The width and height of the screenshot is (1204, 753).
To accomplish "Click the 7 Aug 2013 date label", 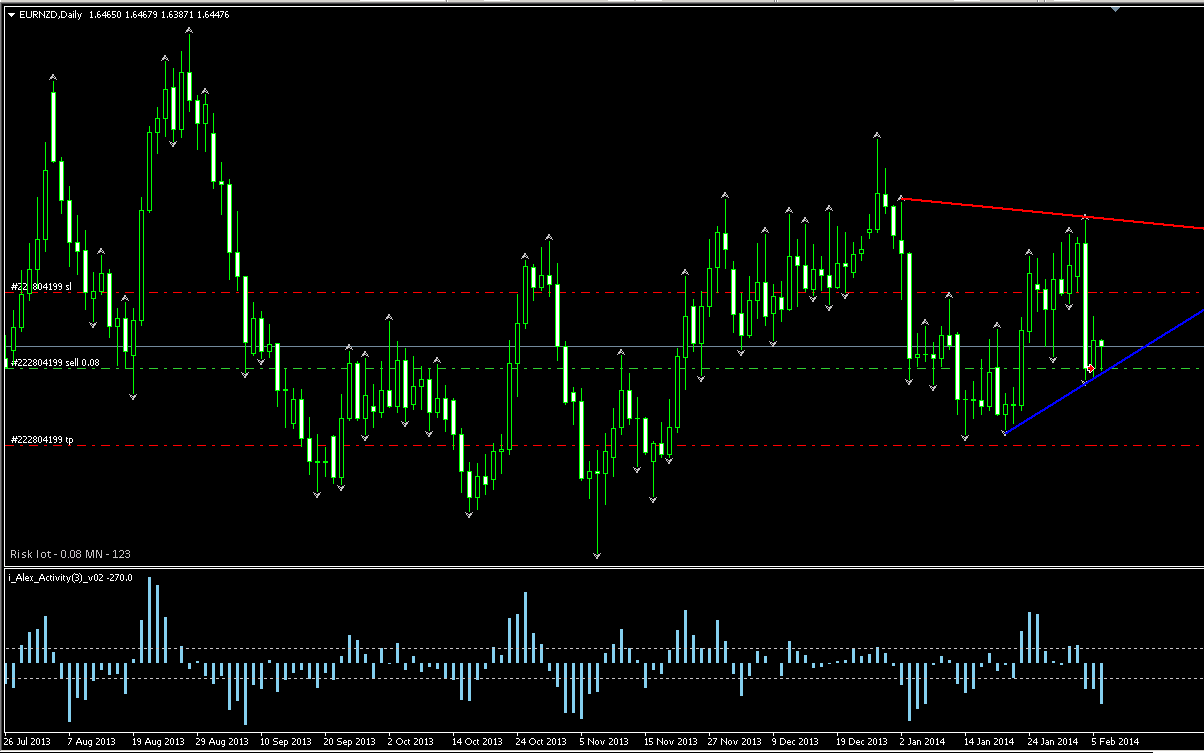I will tap(92, 742).
